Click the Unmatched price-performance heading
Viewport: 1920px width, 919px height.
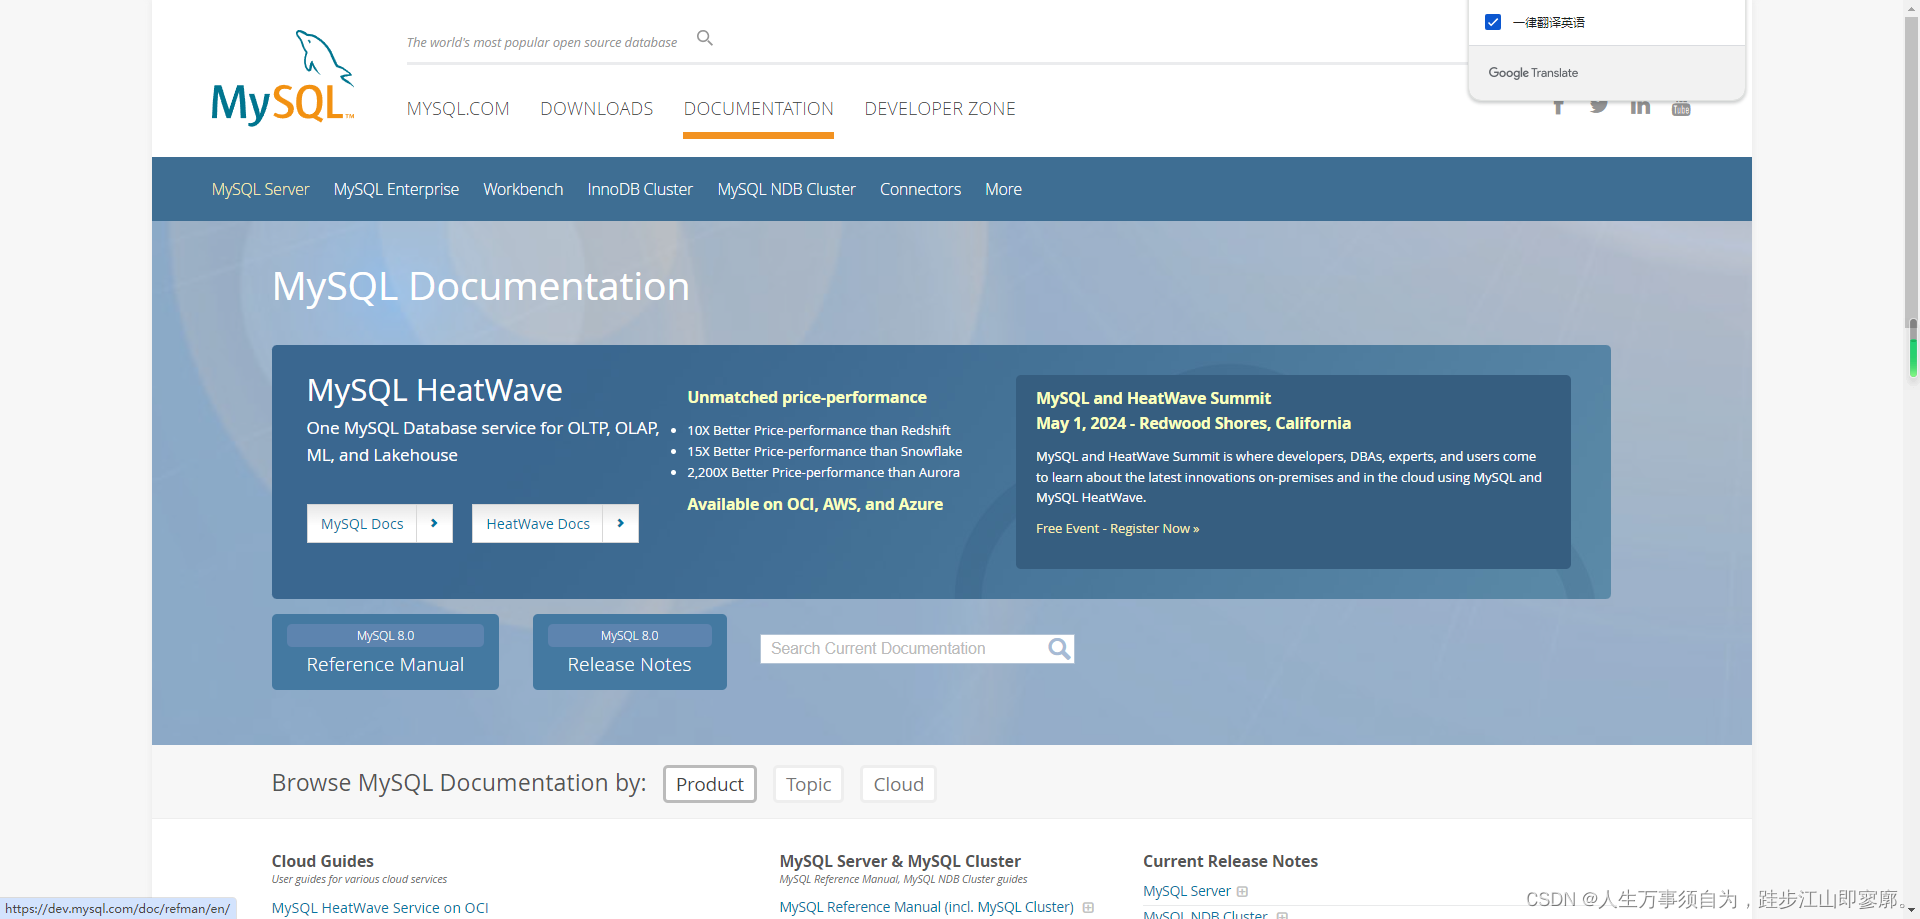tap(807, 397)
